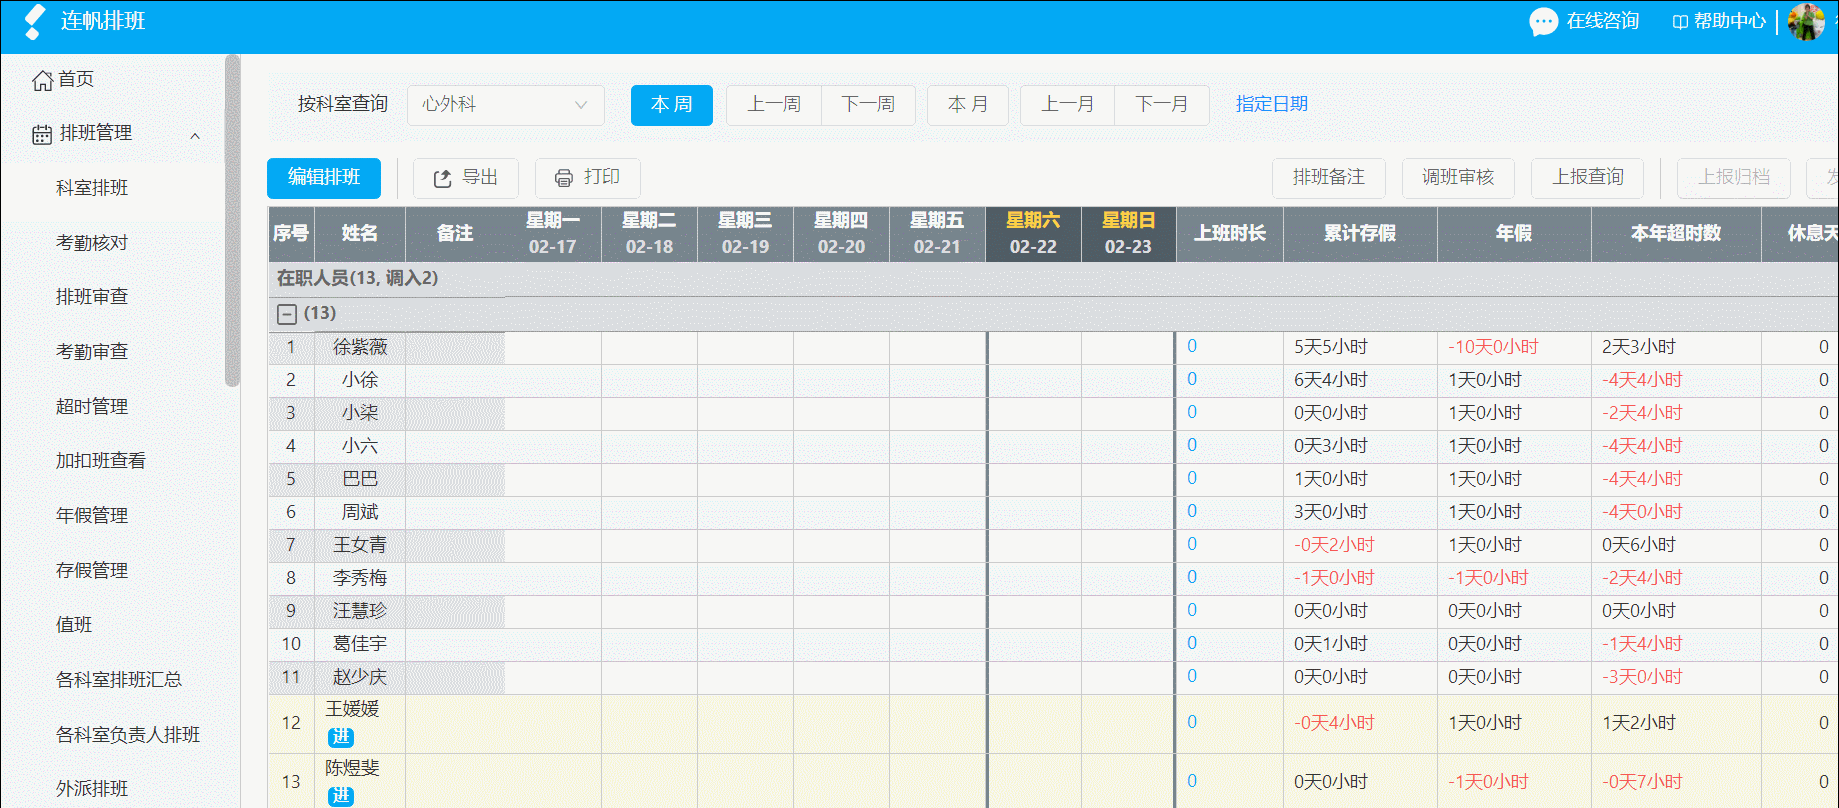
Task: Open the 指定日期 link
Action: pos(1272,104)
